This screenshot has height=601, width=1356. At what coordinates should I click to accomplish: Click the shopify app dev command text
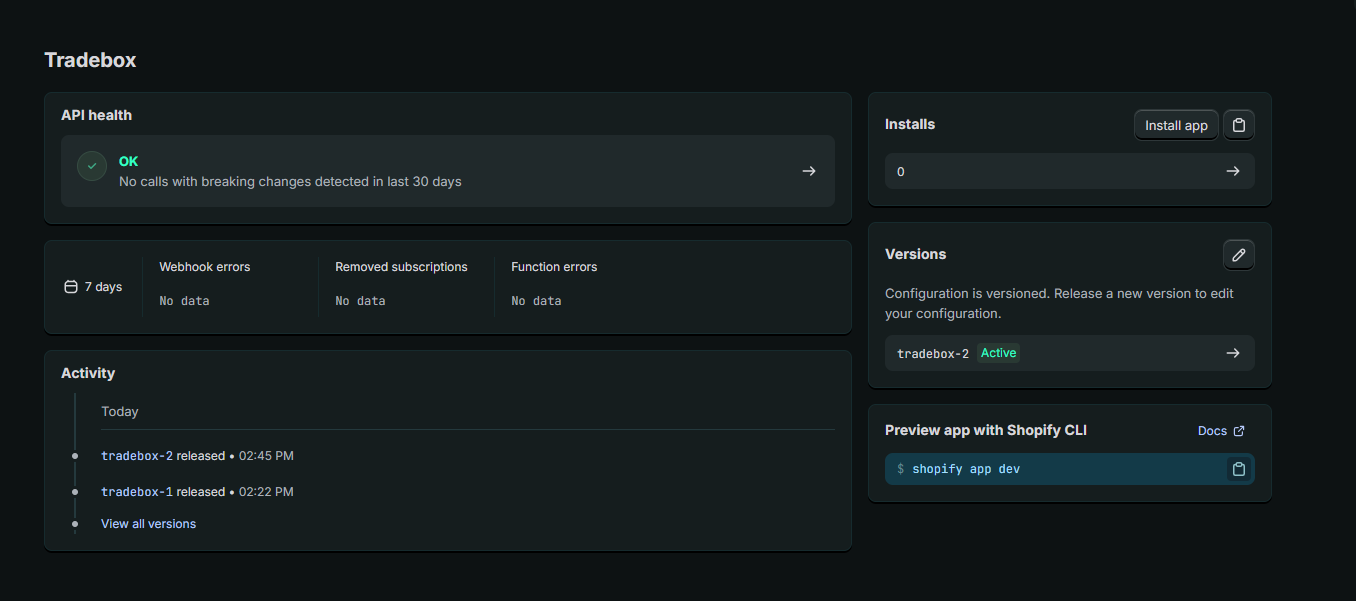tap(965, 469)
